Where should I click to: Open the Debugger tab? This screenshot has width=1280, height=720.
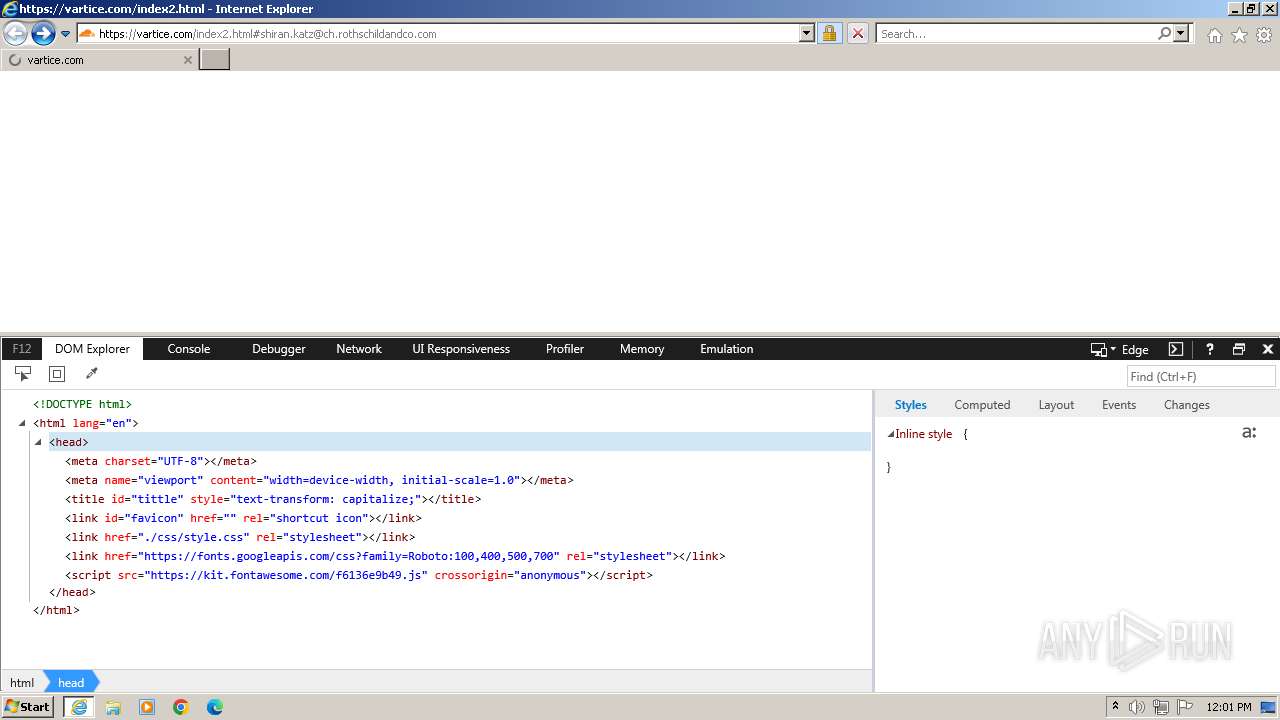279,349
